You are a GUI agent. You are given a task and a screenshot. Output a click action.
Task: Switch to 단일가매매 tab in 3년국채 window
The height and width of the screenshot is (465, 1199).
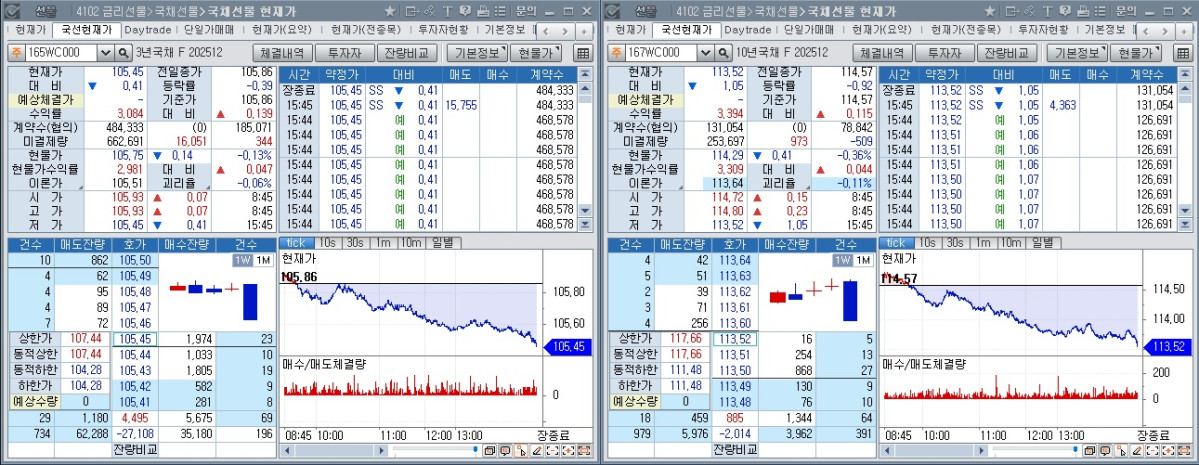210,31
